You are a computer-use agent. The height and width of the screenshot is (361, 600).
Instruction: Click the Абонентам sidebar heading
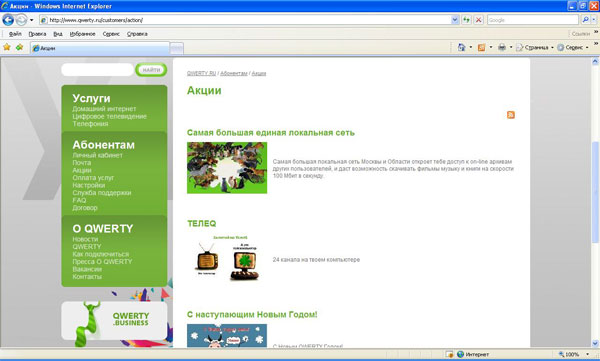click(103, 145)
